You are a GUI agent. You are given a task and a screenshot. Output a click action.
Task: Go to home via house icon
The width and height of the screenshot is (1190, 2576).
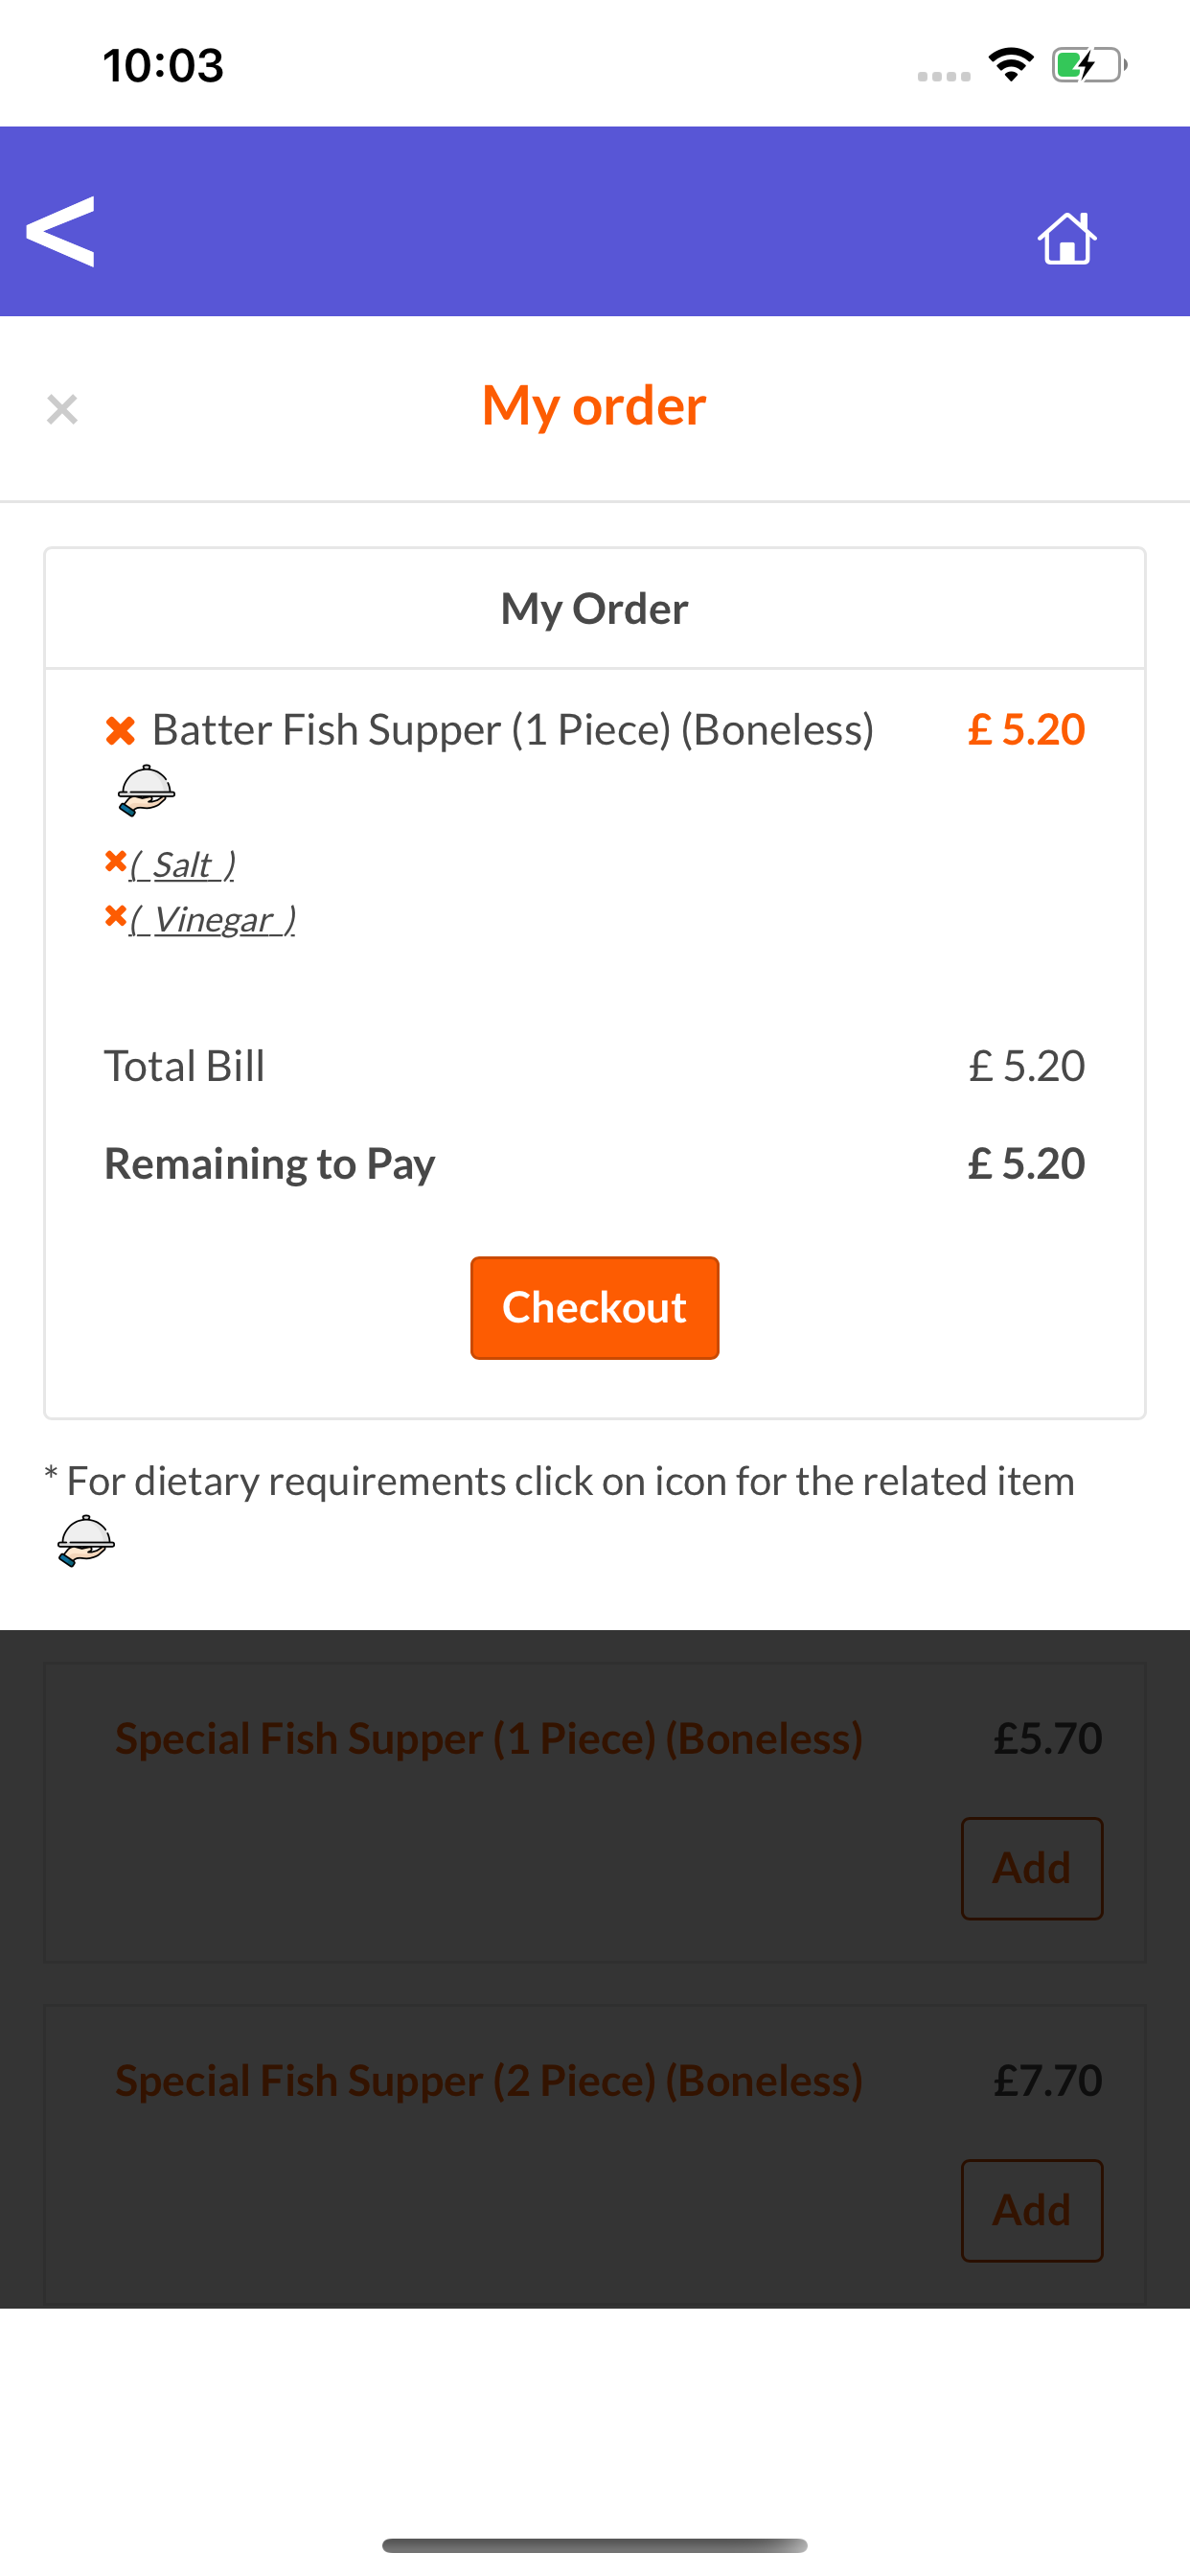[1066, 238]
